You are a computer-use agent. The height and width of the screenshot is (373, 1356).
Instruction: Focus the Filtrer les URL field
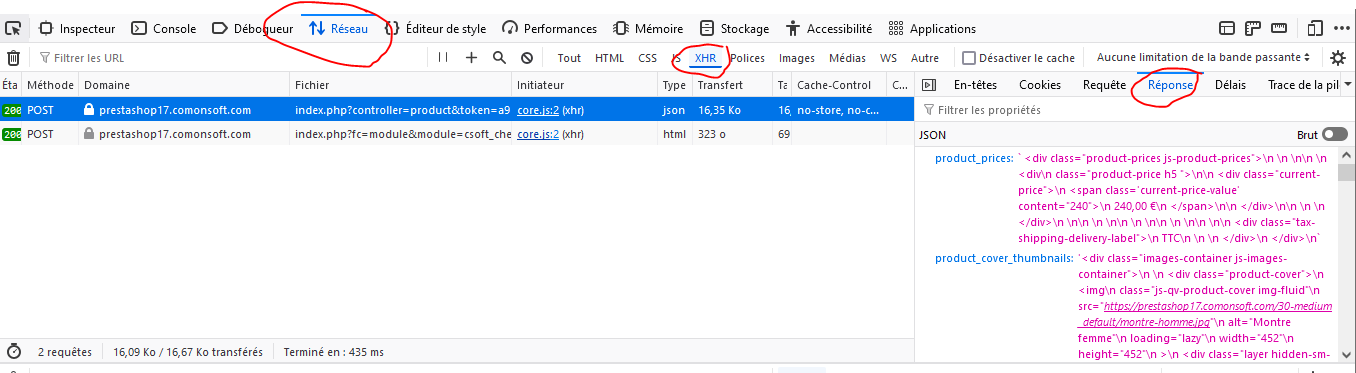coord(228,58)
